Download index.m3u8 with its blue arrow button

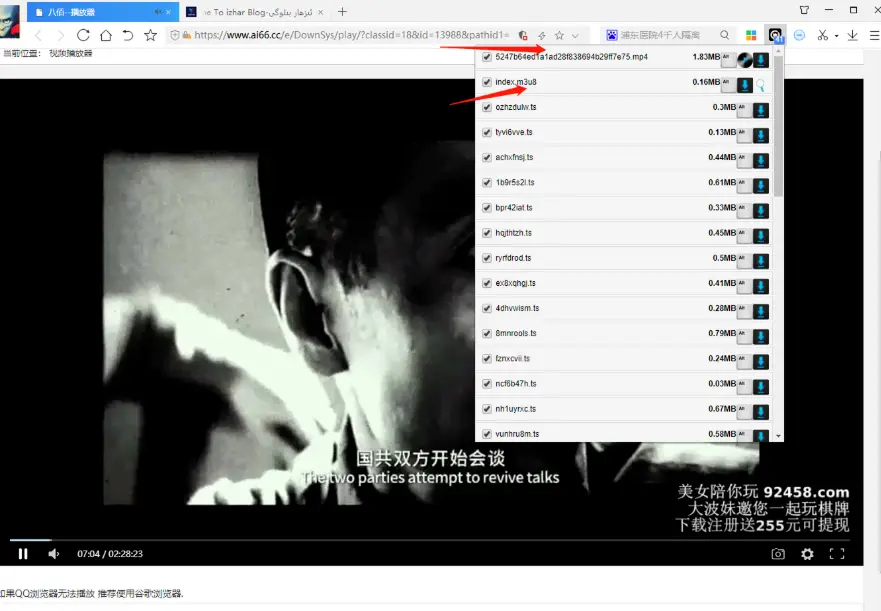click(743, 84)
